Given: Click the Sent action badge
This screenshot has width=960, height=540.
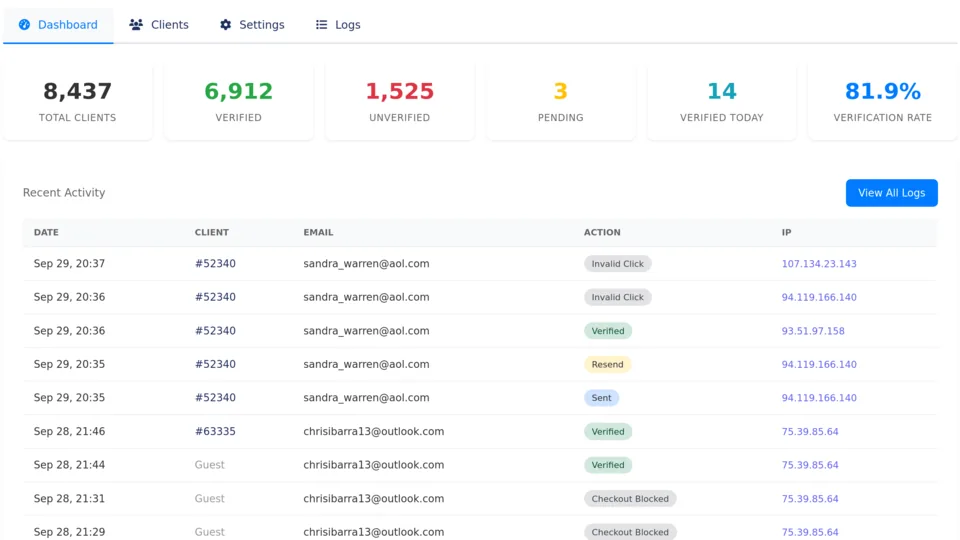Looking at the screenshot, I should click(601, 398).
